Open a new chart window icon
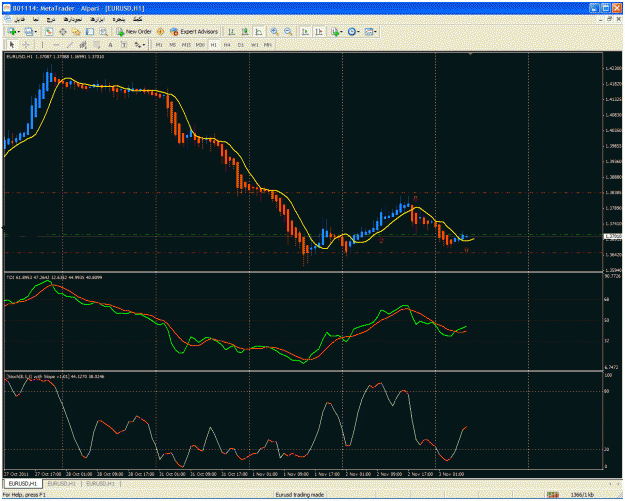 coord(12,31)
